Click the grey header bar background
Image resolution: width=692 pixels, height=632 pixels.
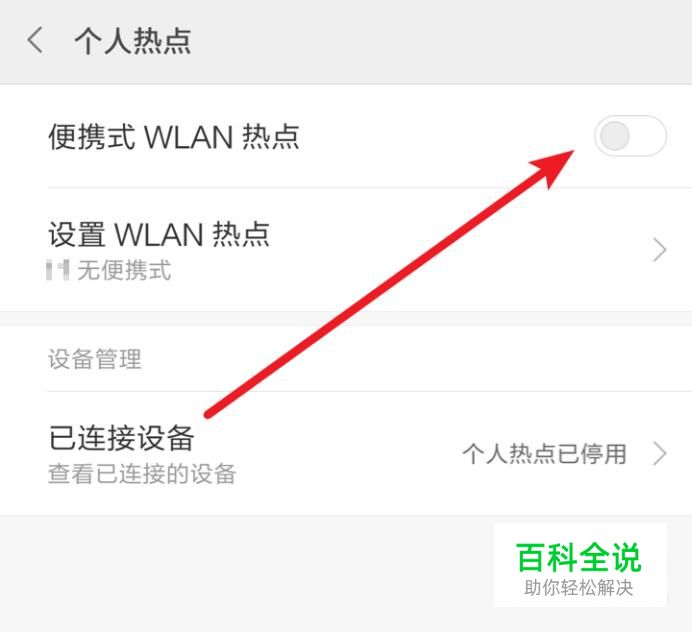346,41
